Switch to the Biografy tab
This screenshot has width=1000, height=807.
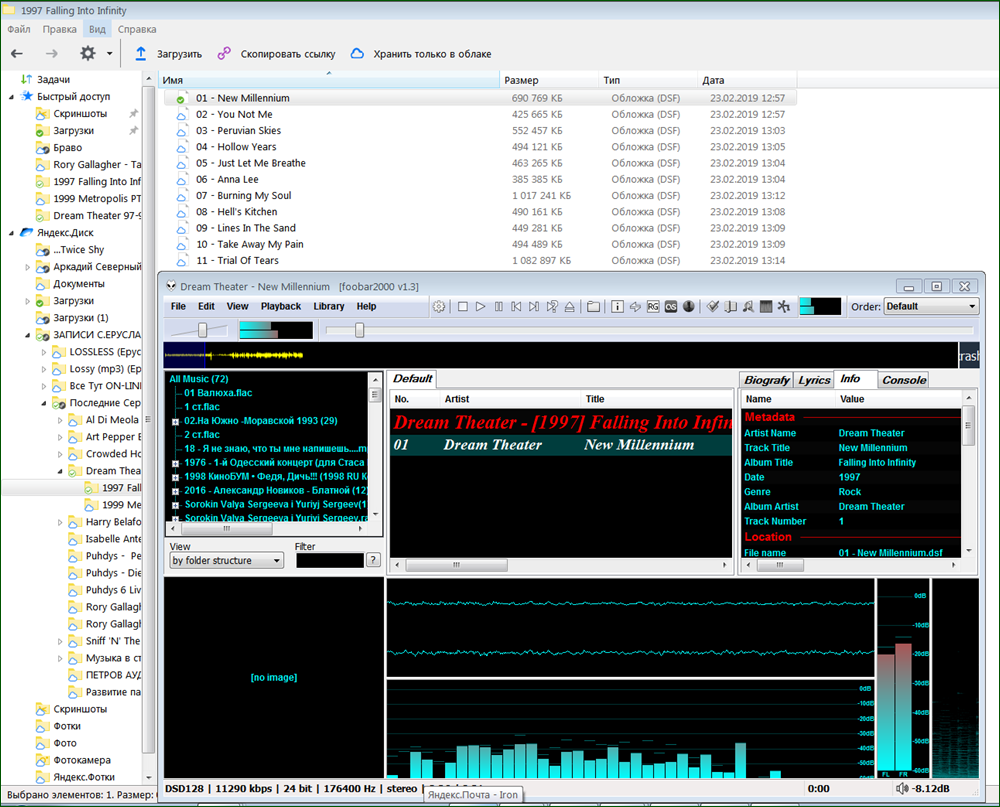coord(767,380)
